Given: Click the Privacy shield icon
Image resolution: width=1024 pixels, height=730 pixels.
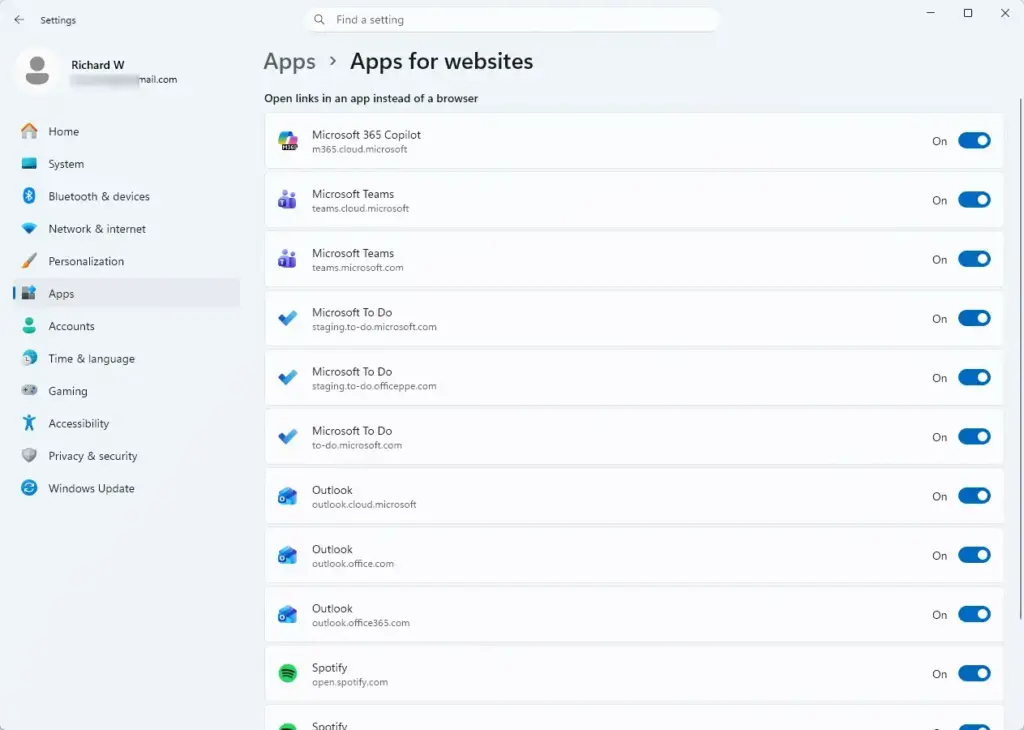Looking at the screenshot, I should coord(29,455).
